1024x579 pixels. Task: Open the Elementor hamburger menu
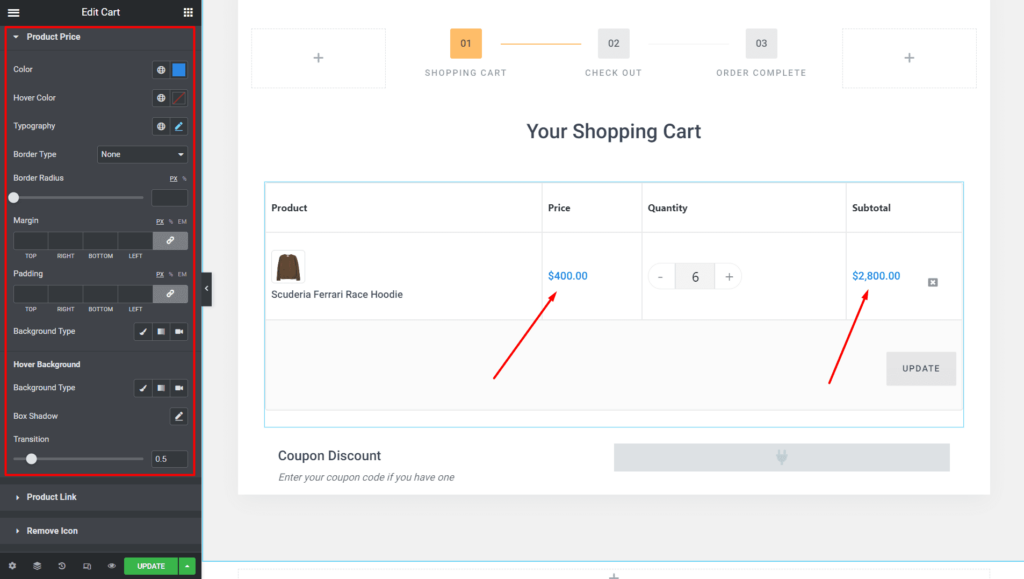[13, 12]
